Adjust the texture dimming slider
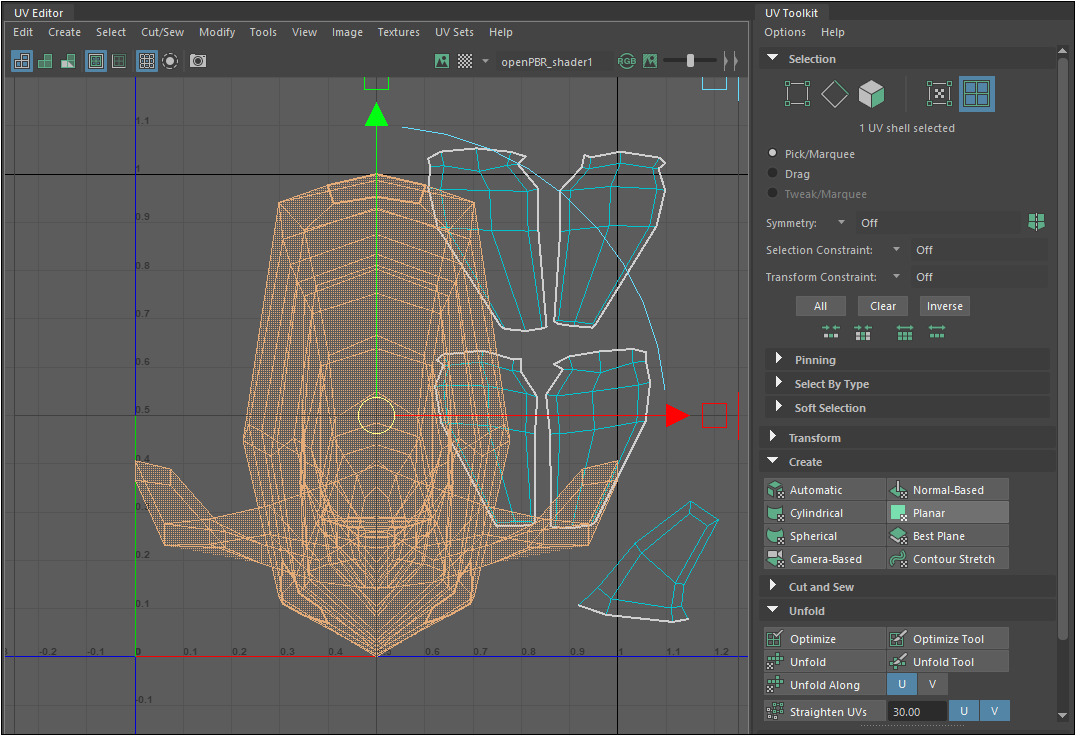The width and height of the screenshot is (1076, 736). point(690,61)
